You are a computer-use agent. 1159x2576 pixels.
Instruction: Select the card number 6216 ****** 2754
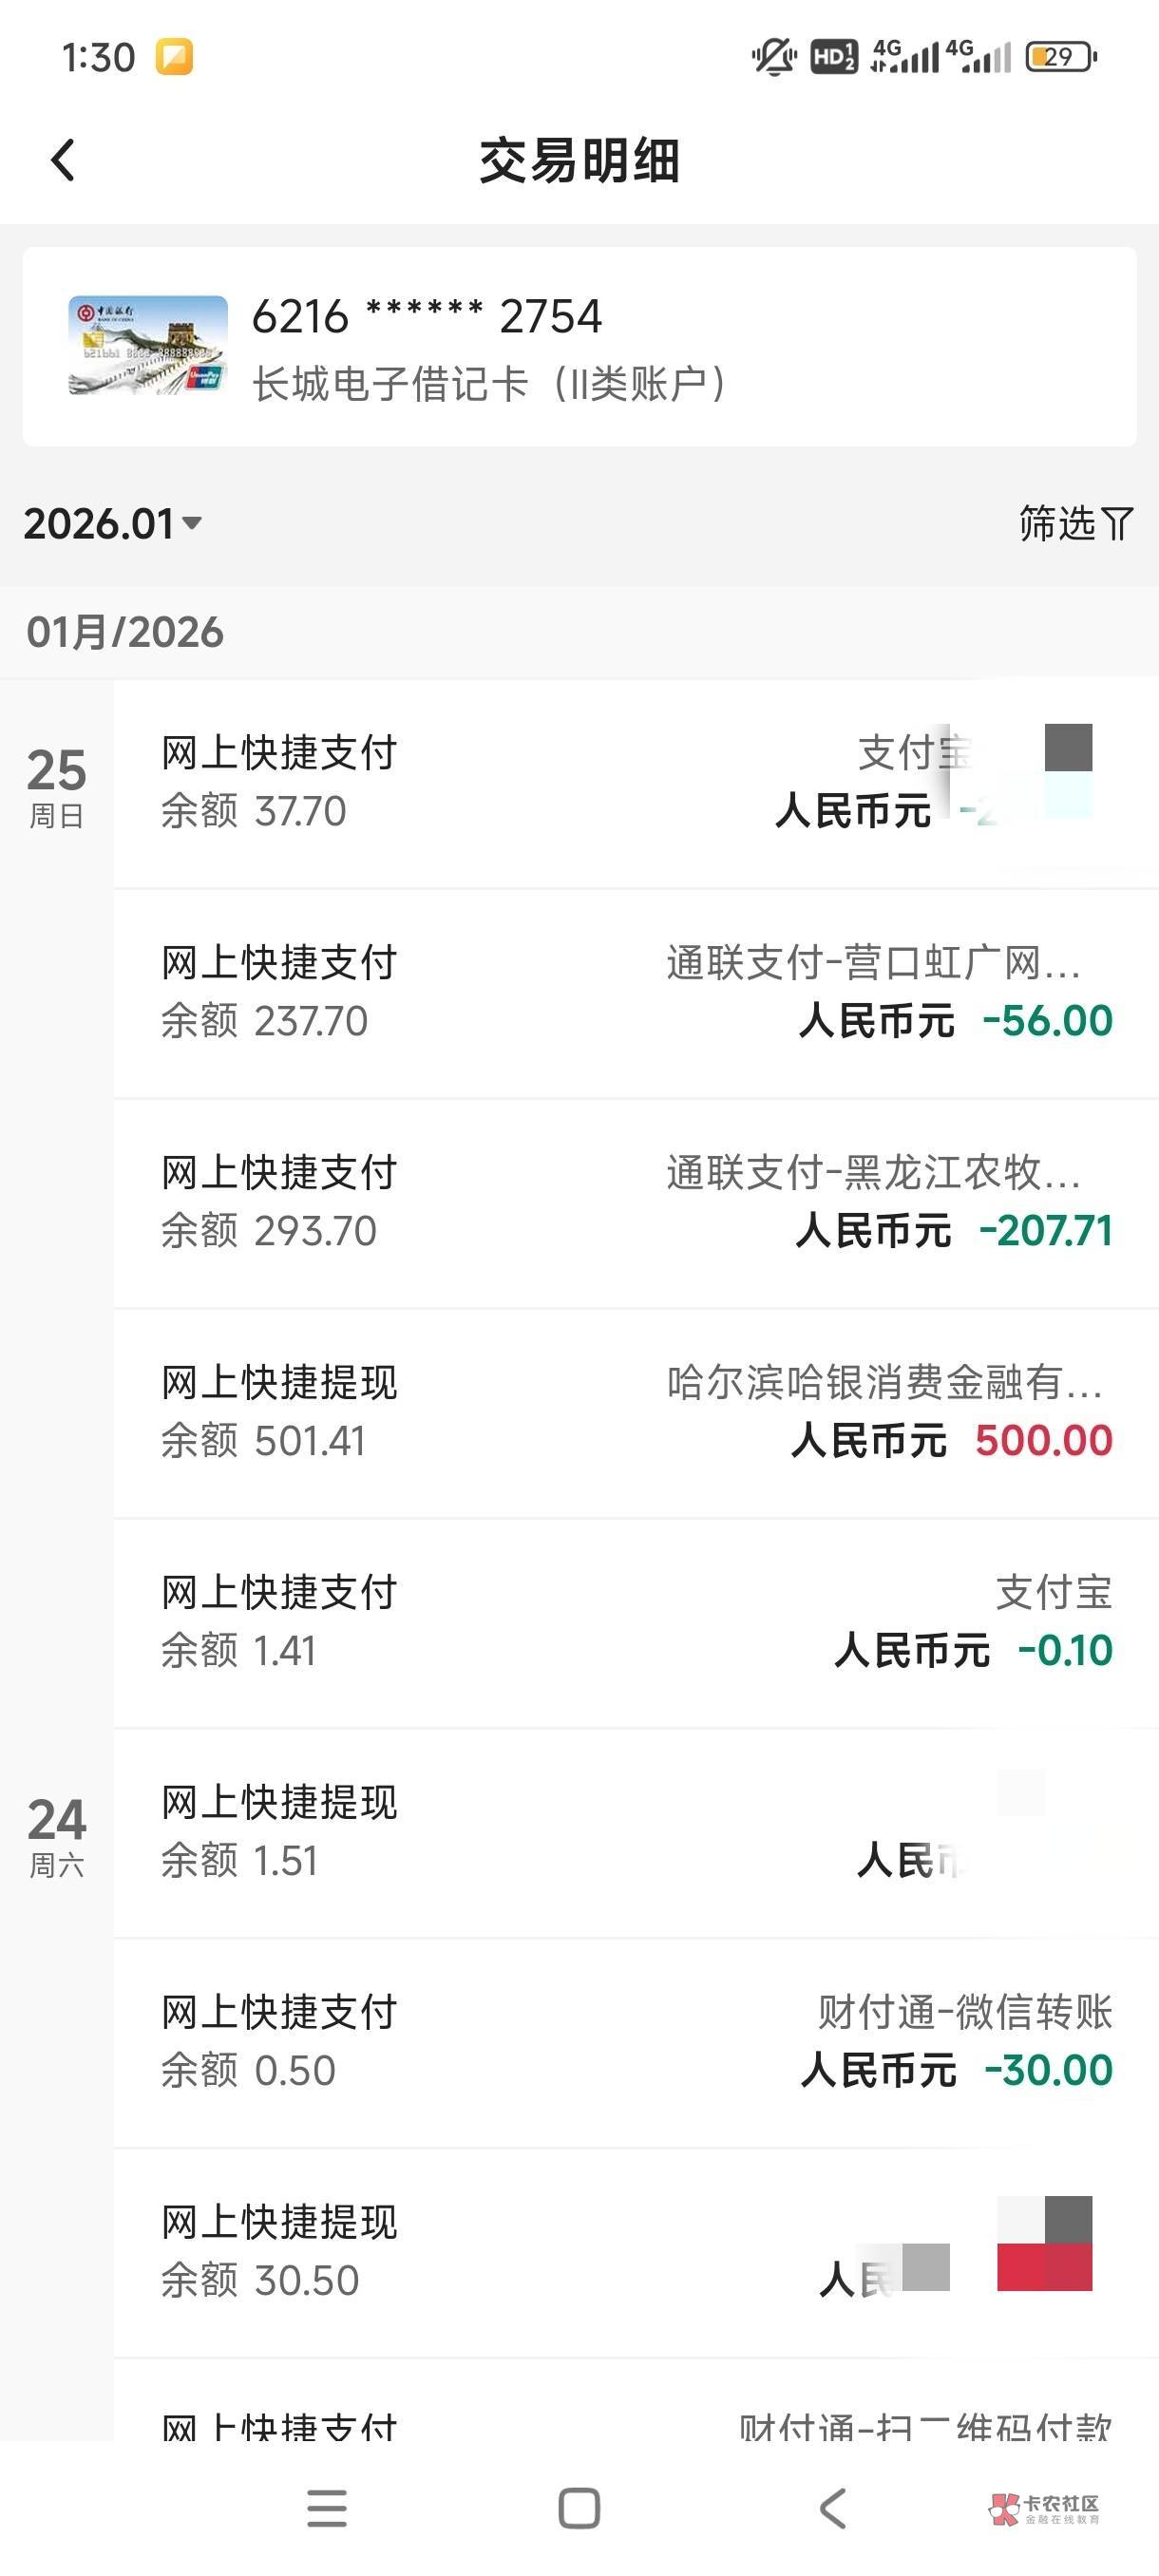point(426,317)
